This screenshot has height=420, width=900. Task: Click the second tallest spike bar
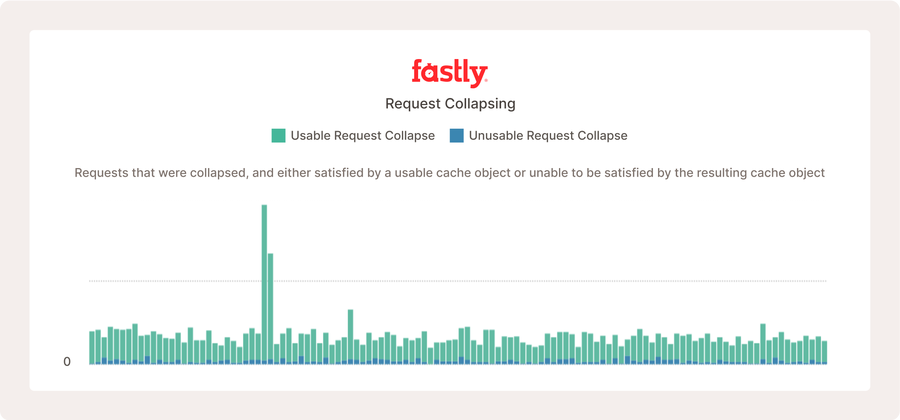point(270,309)
